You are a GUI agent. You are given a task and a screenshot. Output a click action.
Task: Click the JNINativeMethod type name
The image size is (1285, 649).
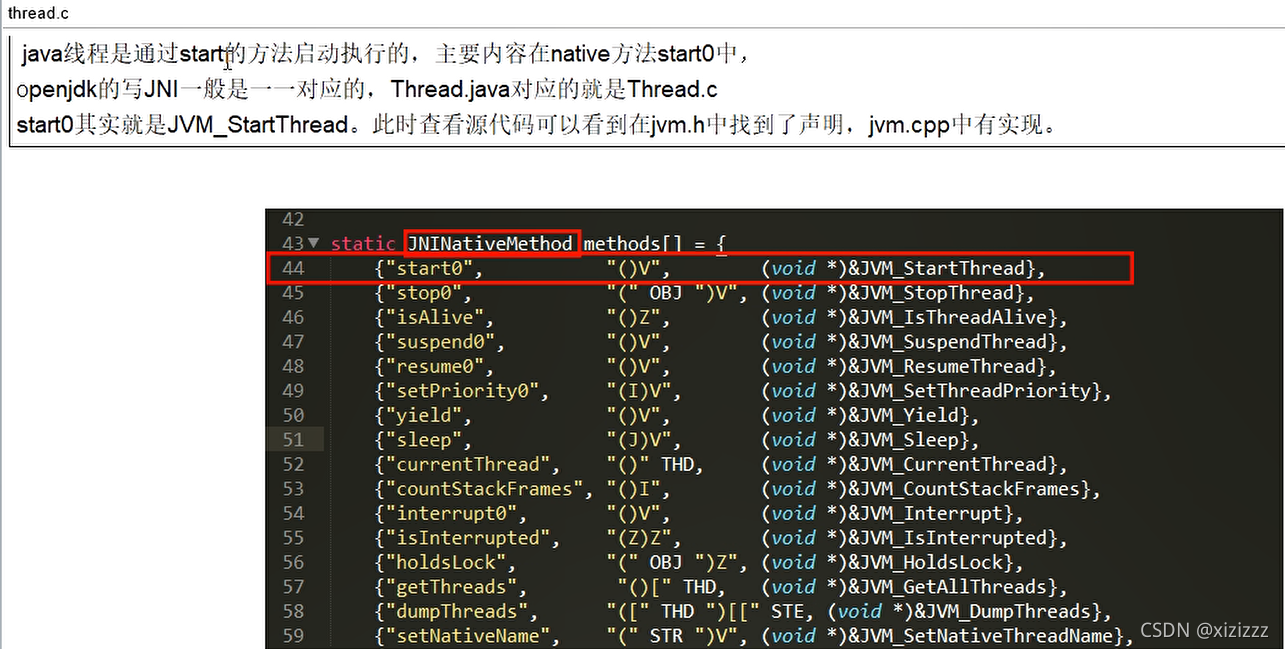coord(492,243)
